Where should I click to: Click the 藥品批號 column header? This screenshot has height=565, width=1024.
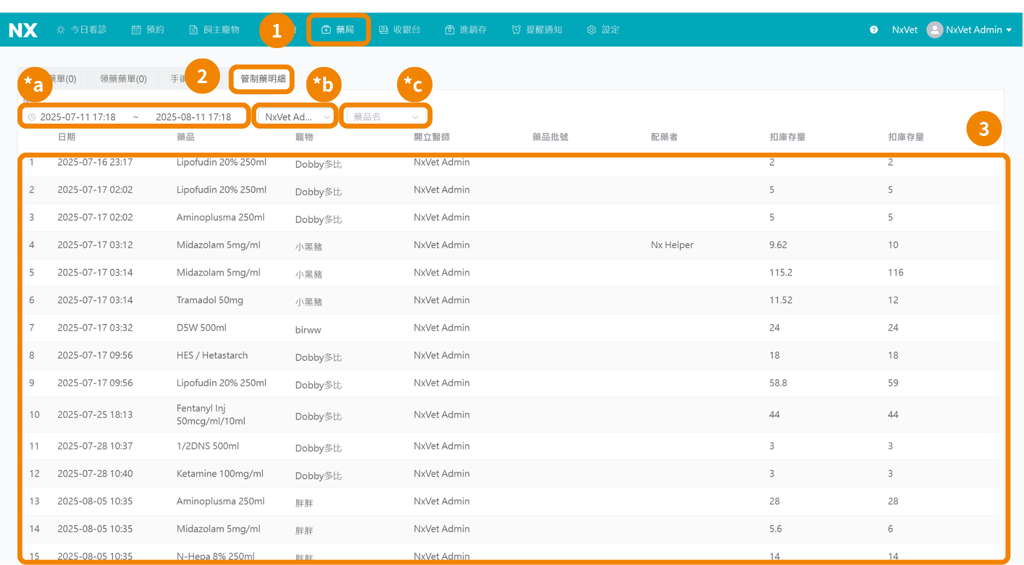[x=551, y=137]
